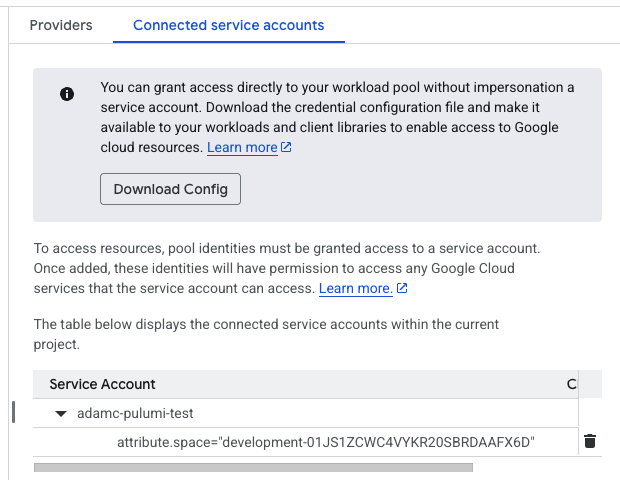620x480 pixels.
Task: Click the Service Account column header
Action: coord(103,384)
